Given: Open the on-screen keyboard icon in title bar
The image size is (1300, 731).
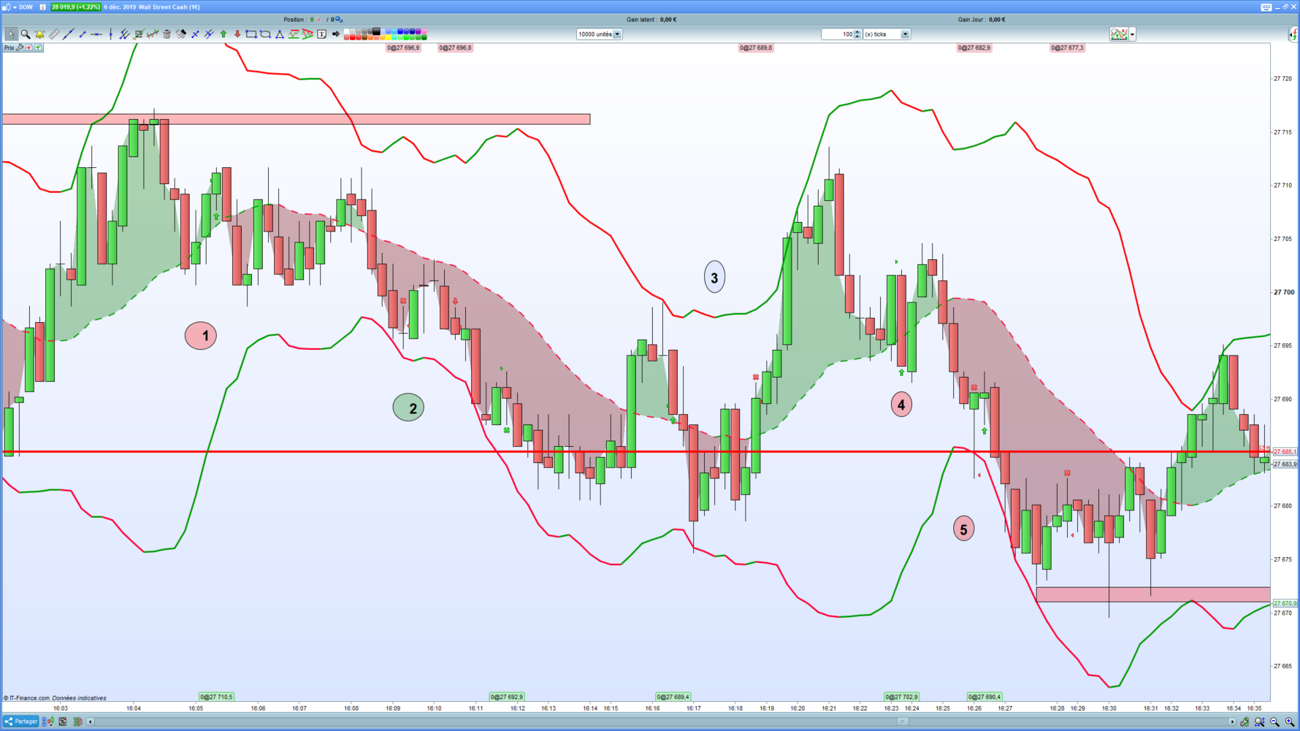Looking at the screenshot, I should [1266, 7].
